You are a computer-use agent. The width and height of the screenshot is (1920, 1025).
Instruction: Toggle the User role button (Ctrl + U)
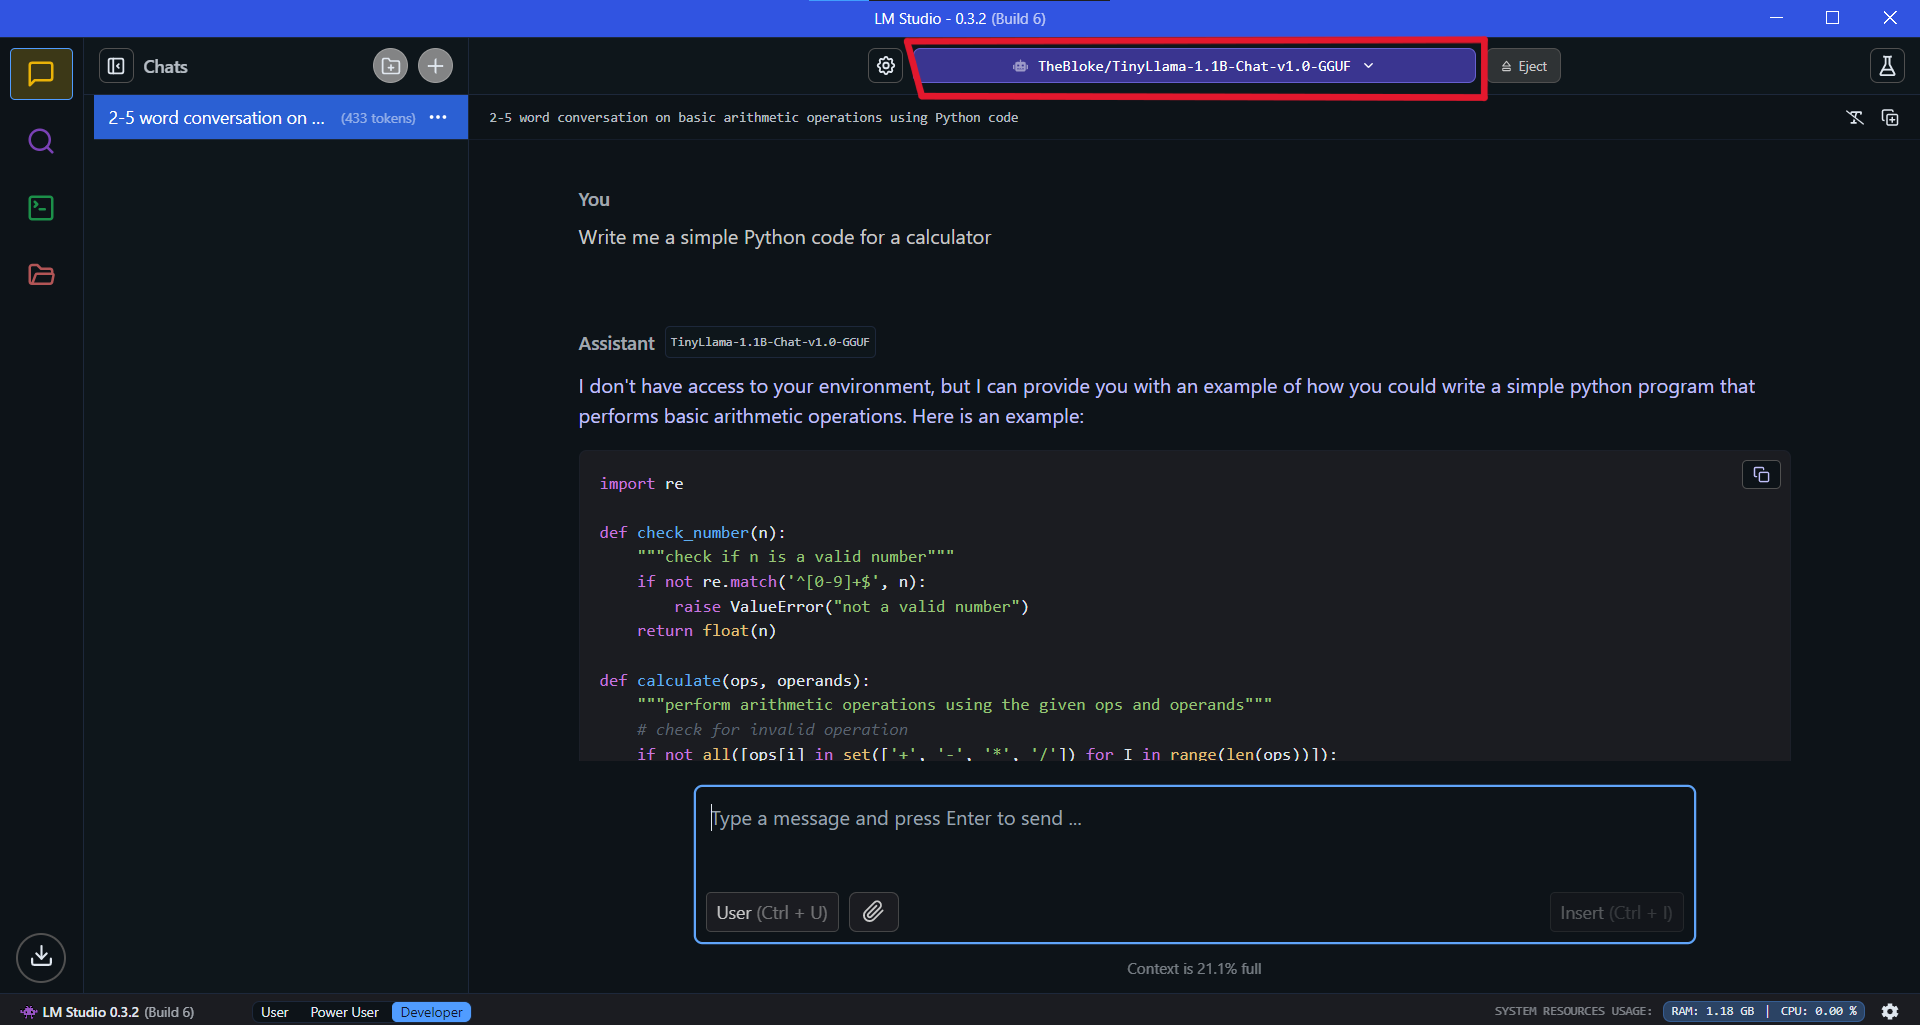[772, 912]
